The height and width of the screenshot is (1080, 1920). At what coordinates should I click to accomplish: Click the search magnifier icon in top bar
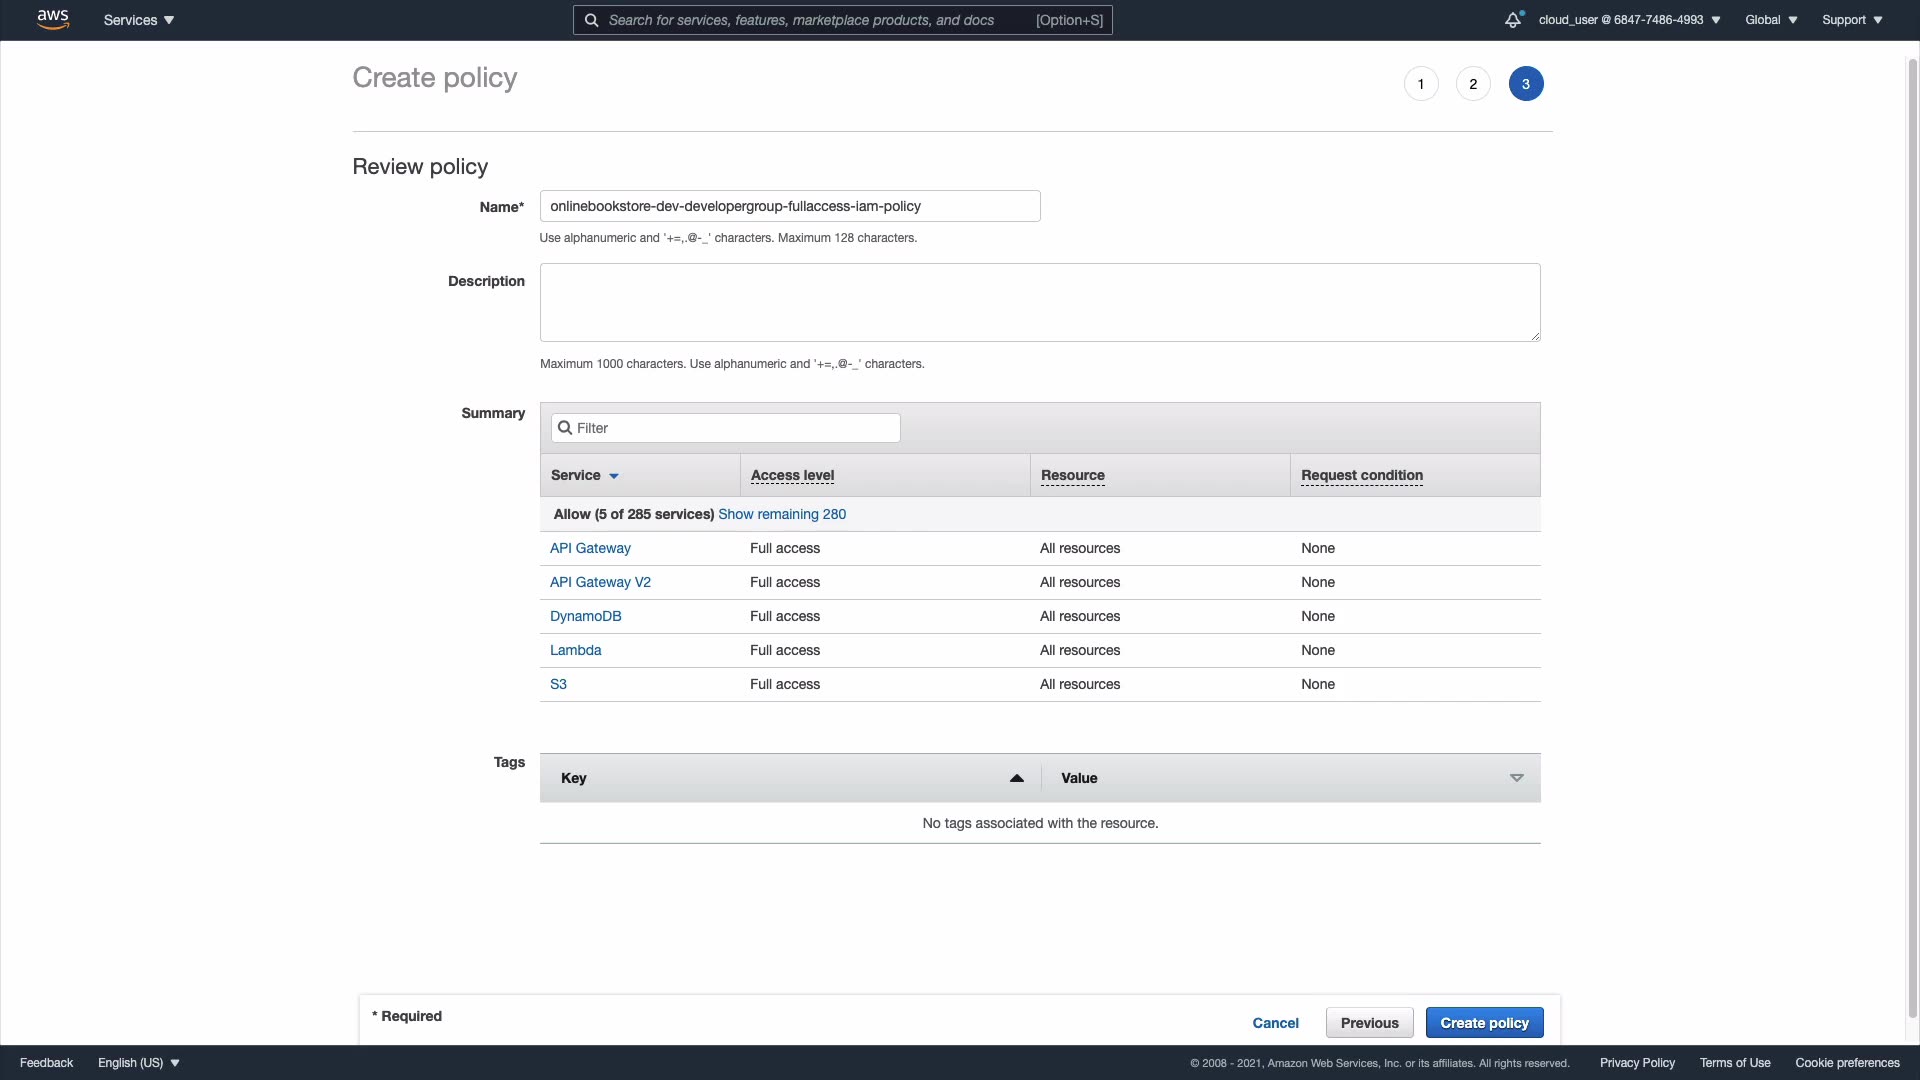pos(591,20)
